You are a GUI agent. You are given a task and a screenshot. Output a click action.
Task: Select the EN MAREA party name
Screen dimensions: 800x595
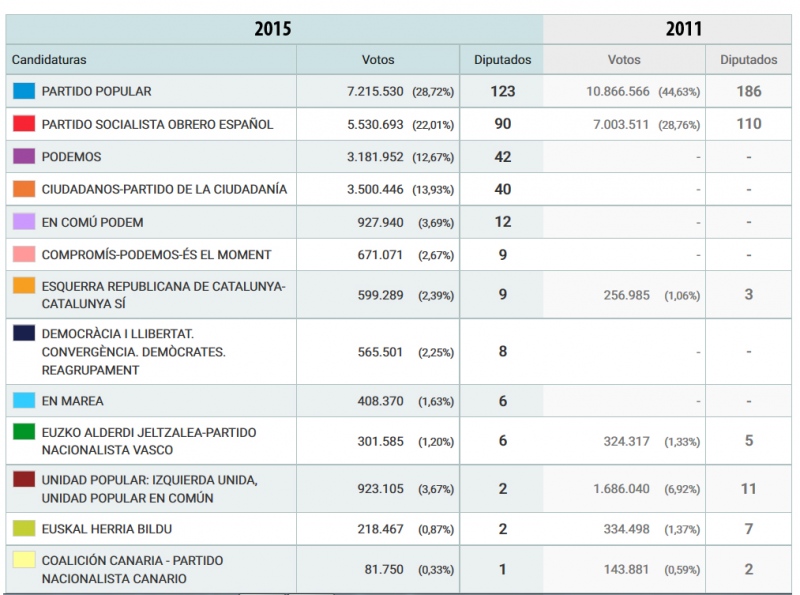[x=72, y=401]
